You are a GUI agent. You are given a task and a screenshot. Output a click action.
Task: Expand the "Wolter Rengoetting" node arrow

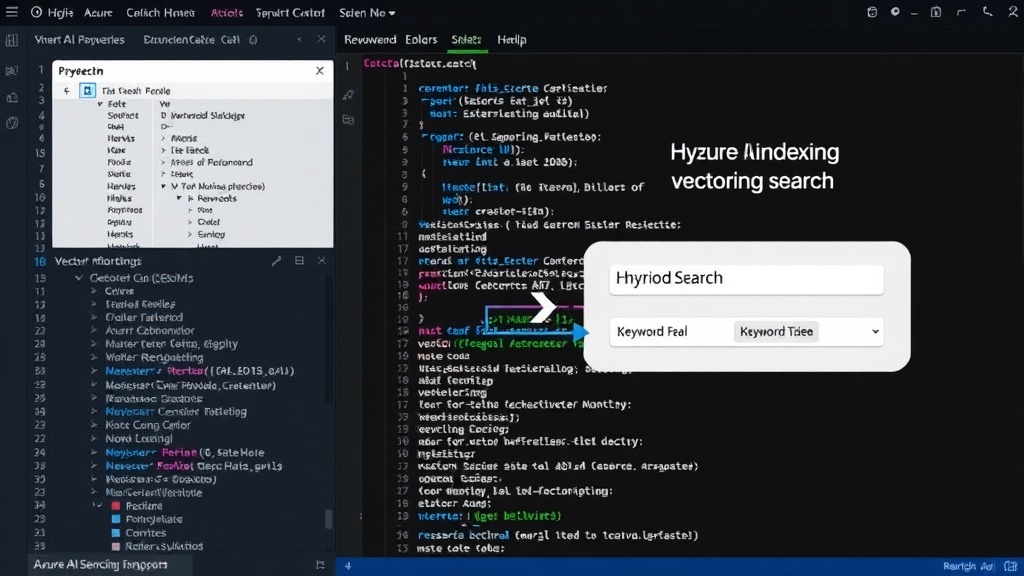click(x=94, y=358)
